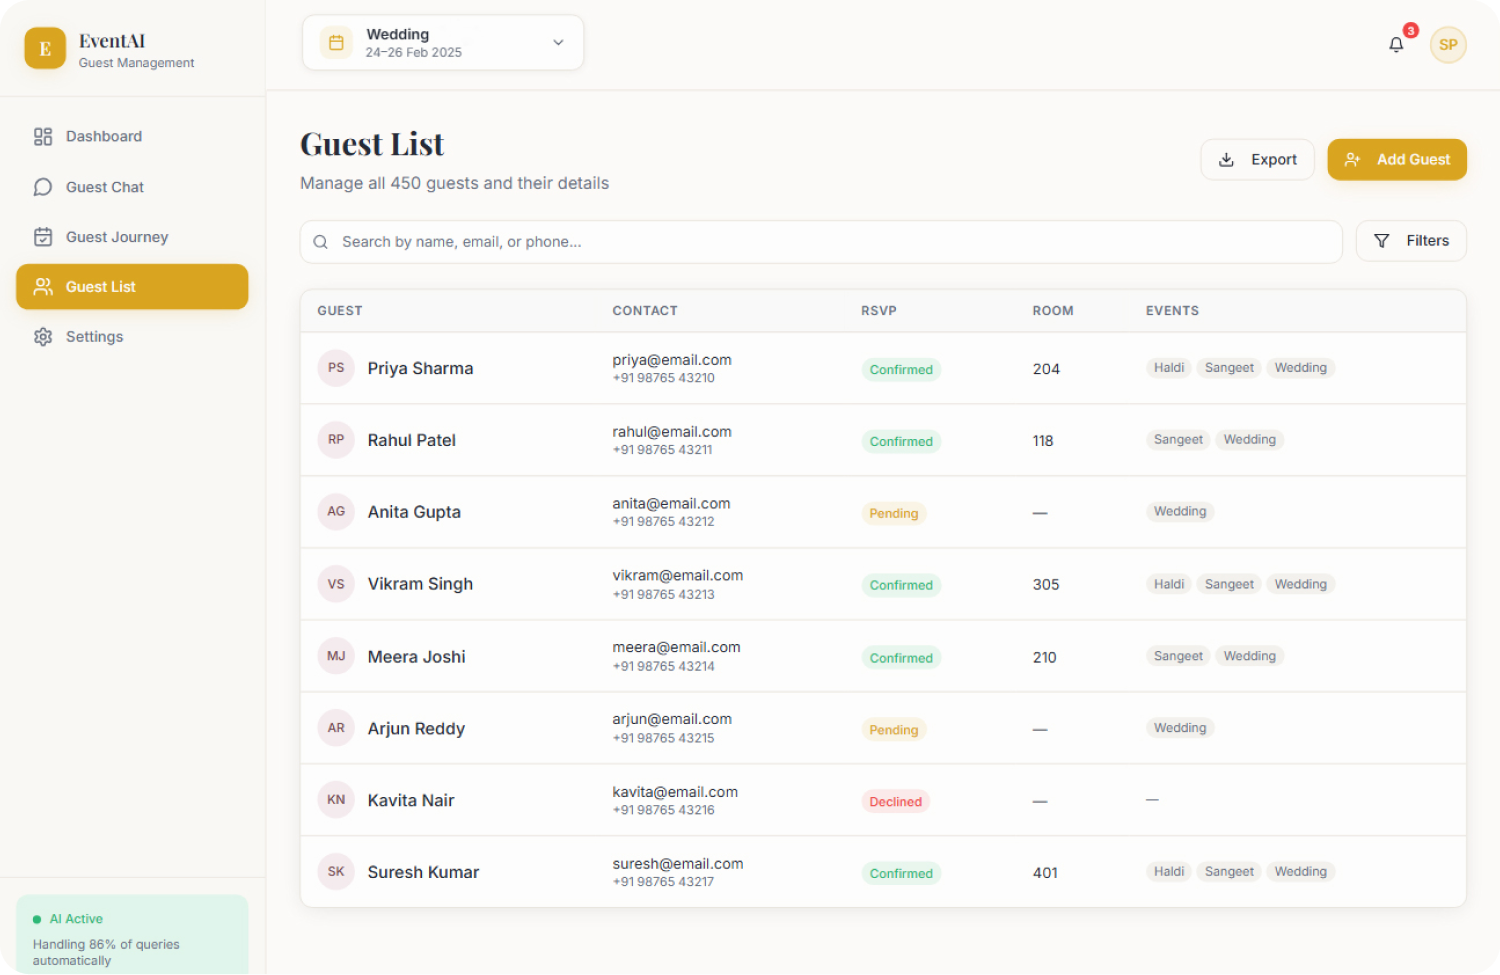Click the calendar icon in event selector

[336, 43]
